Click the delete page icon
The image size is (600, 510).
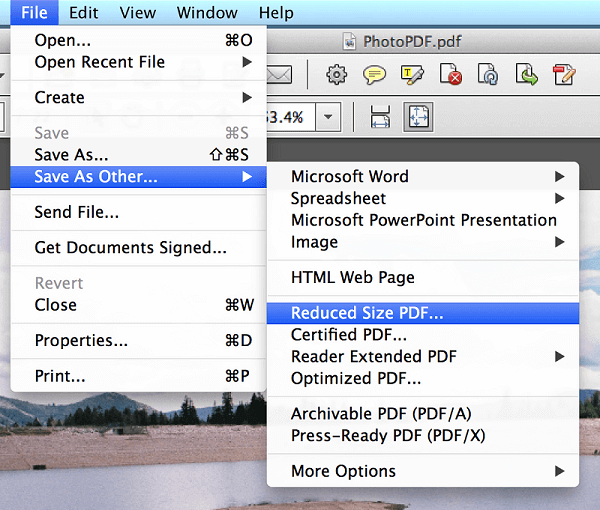pos(452,74)
